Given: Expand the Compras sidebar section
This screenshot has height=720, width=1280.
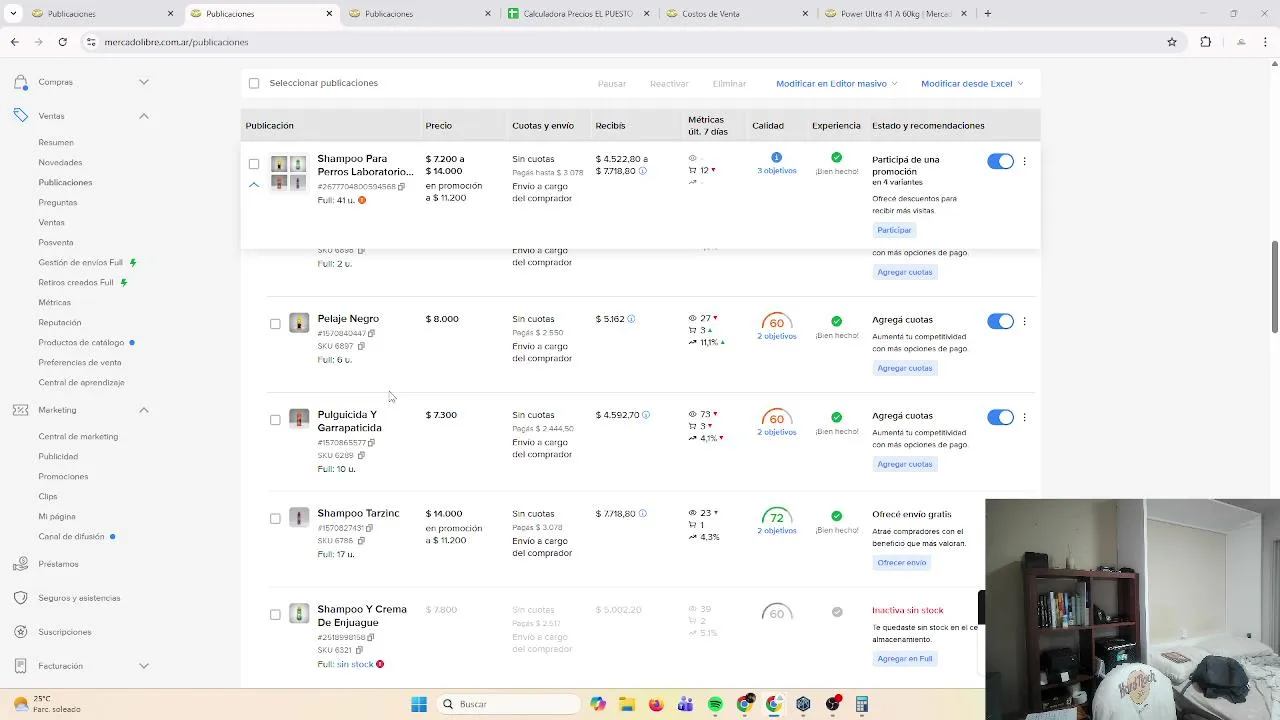Looking at the screenshot, I should (144, 82).
